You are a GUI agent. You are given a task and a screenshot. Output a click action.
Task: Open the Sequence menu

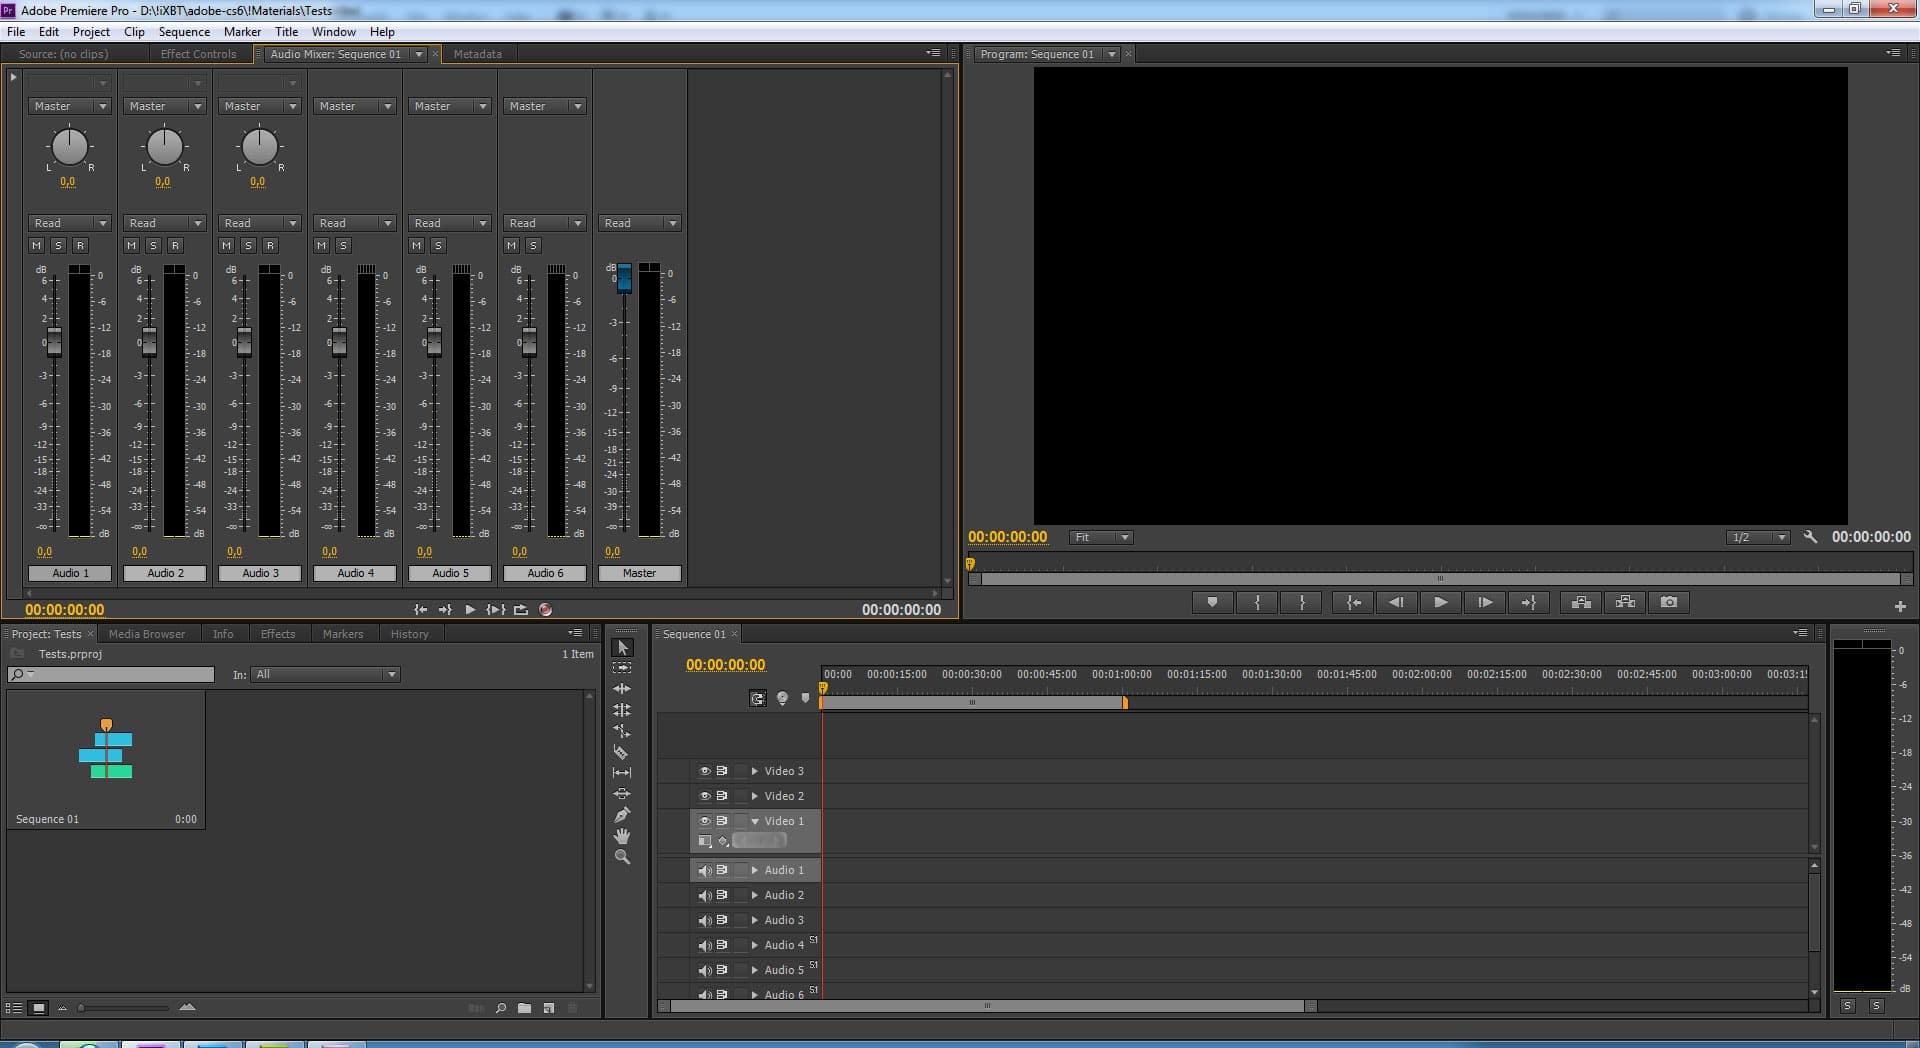click(x=184, y=31)
